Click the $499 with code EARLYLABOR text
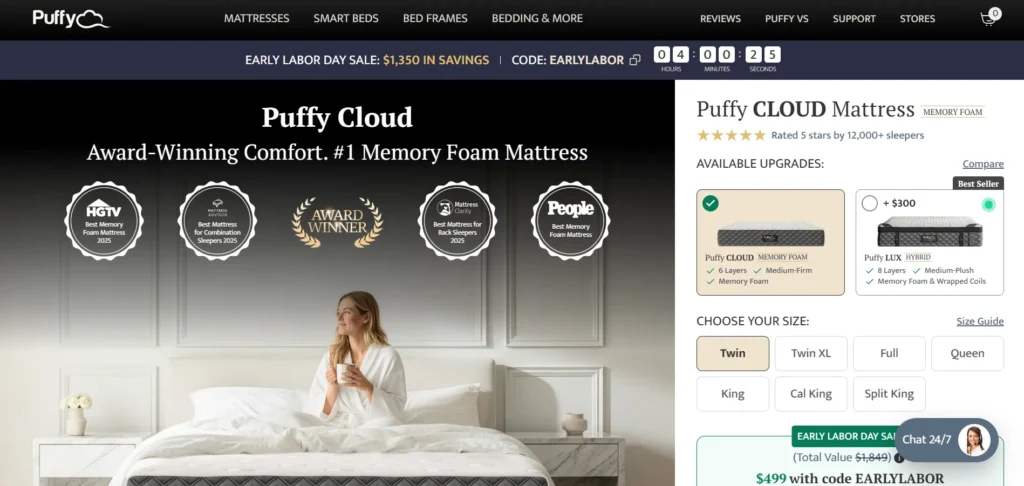This screenshot has width=1024, height=486. (x=850, y=478)
